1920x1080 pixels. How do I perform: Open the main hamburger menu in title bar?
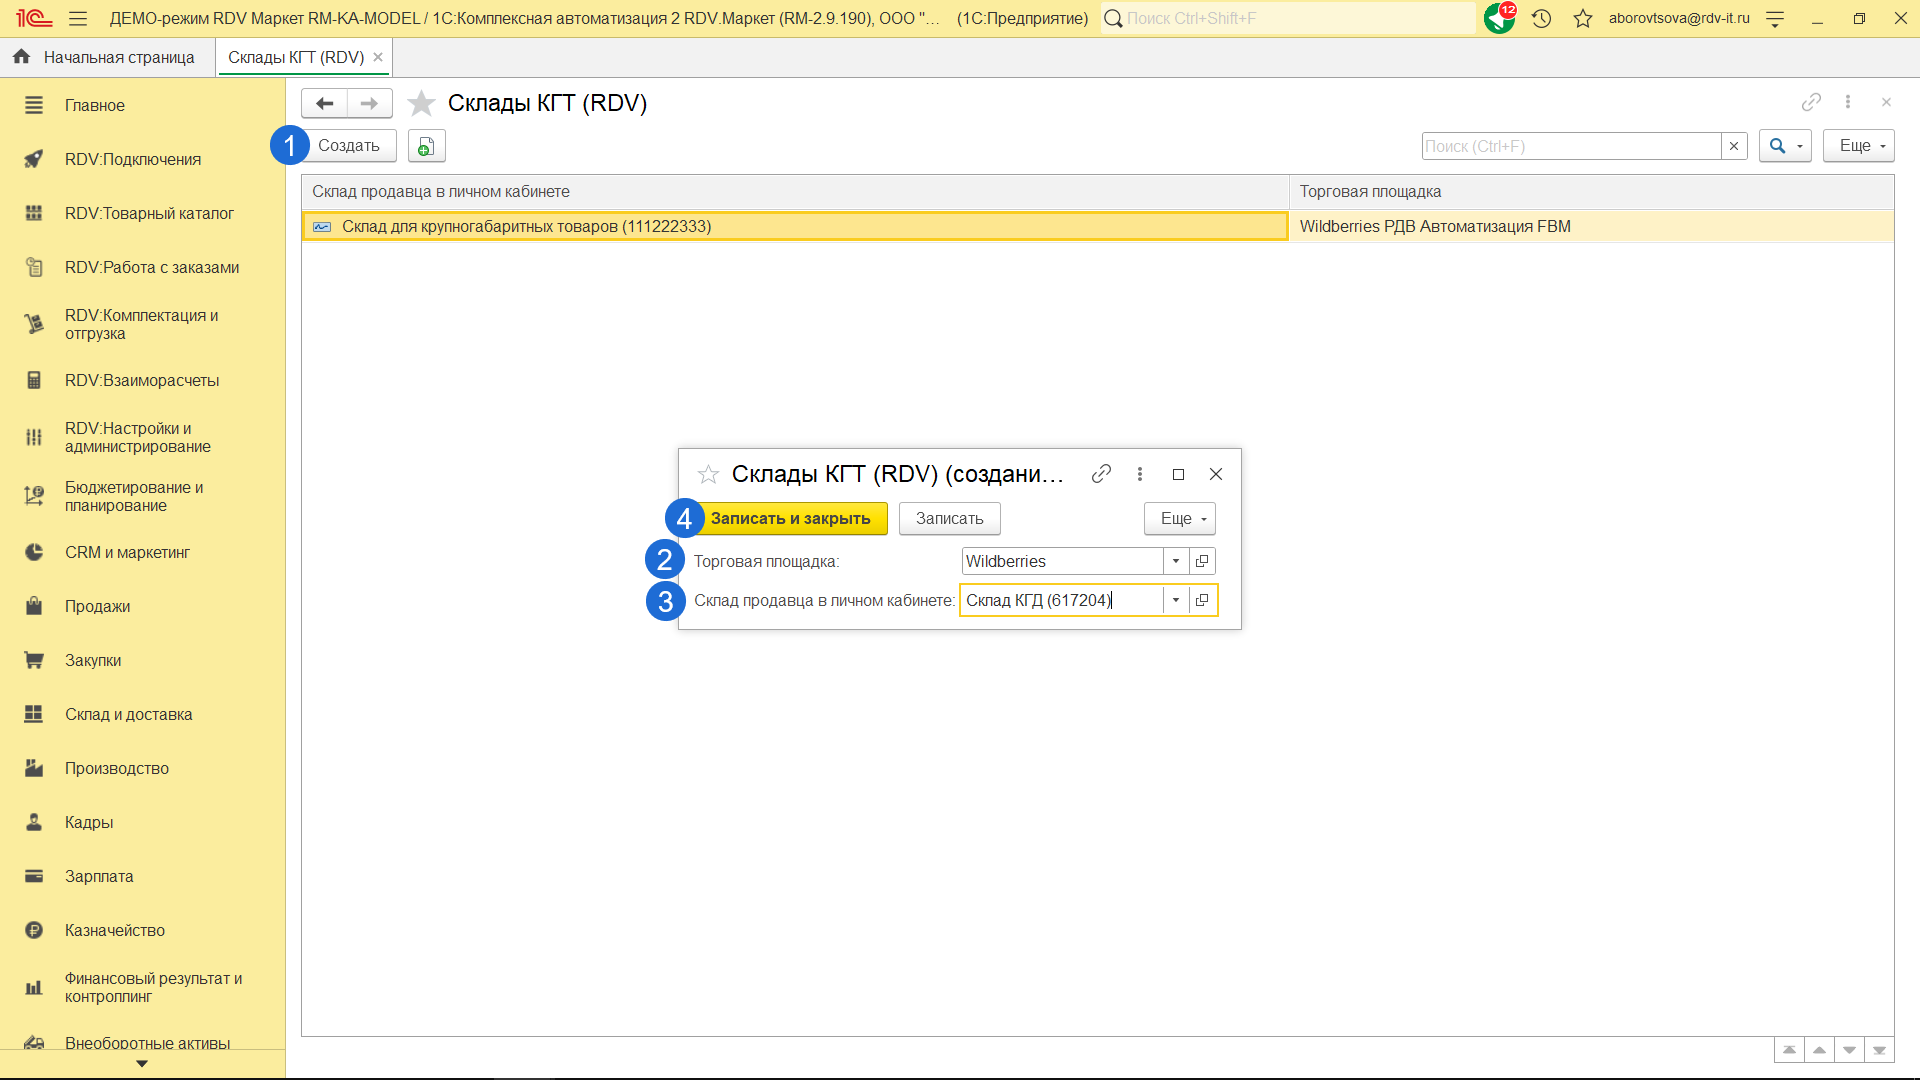pyautogui.click(x=78, y=18)
